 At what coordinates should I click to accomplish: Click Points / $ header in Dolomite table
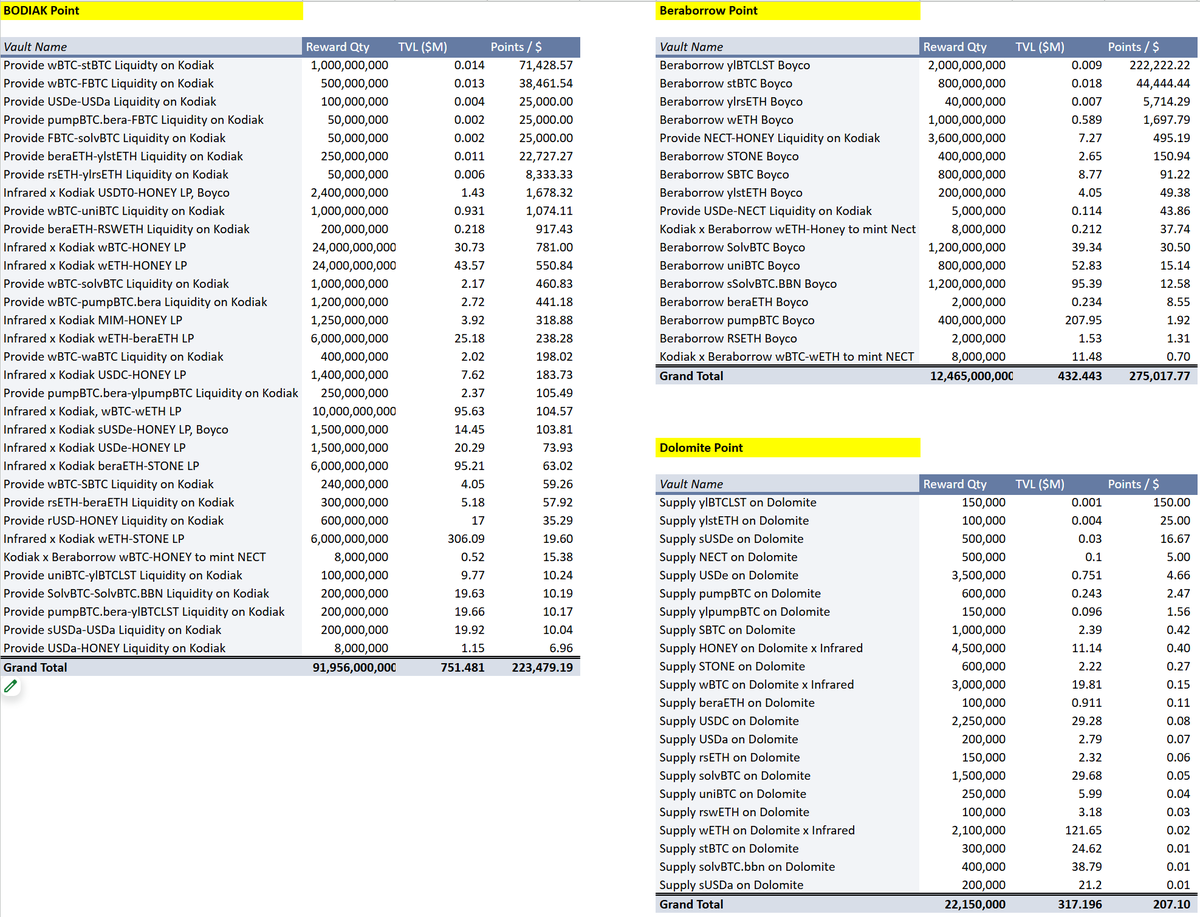coord(1134,484)
